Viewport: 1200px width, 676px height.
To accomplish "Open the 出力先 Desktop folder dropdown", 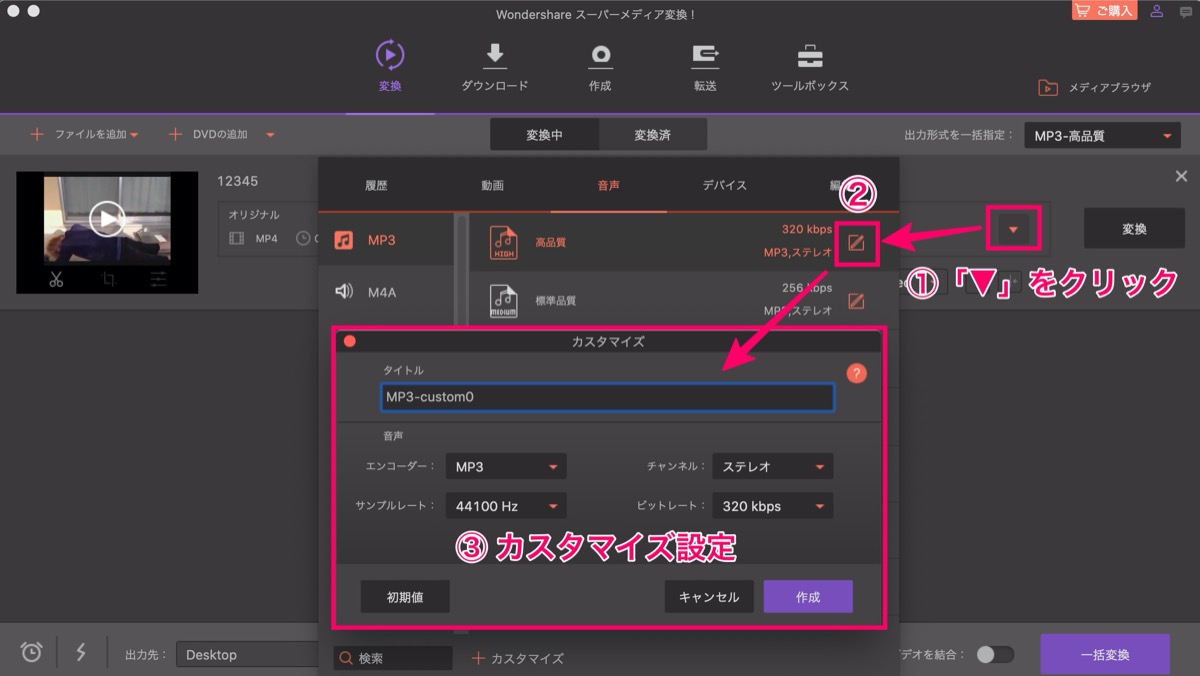I will click(x=250, y=655).
